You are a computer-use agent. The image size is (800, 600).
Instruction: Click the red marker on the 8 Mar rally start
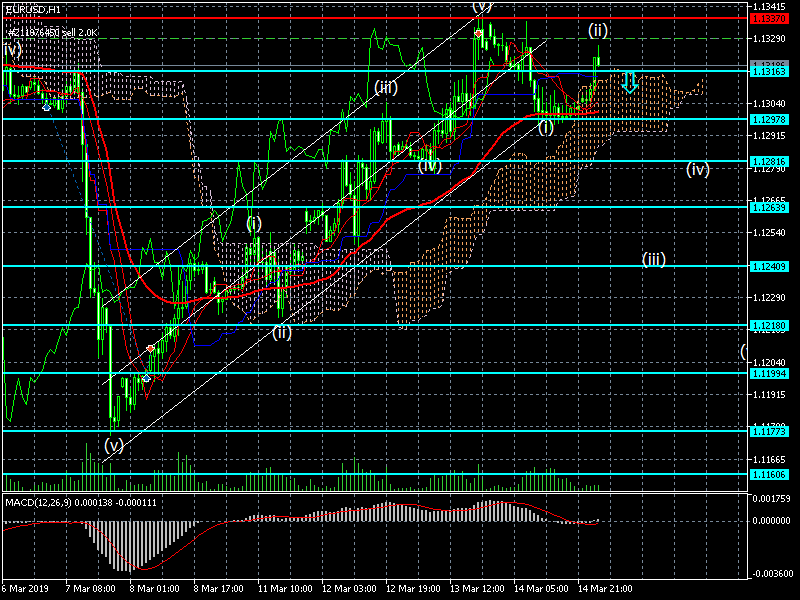tap(151, 348)
